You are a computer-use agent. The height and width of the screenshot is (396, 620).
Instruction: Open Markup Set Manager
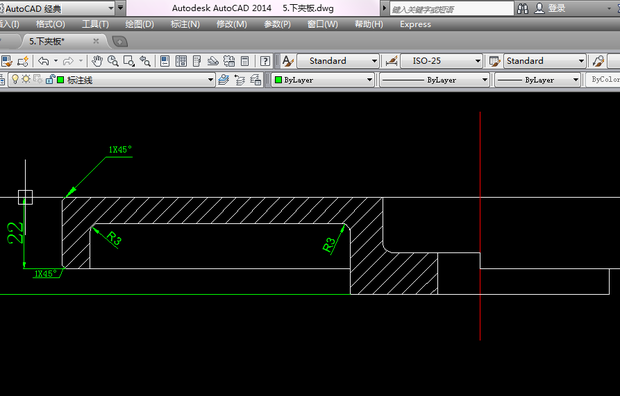pyautogui.click(x=229, y=61)
